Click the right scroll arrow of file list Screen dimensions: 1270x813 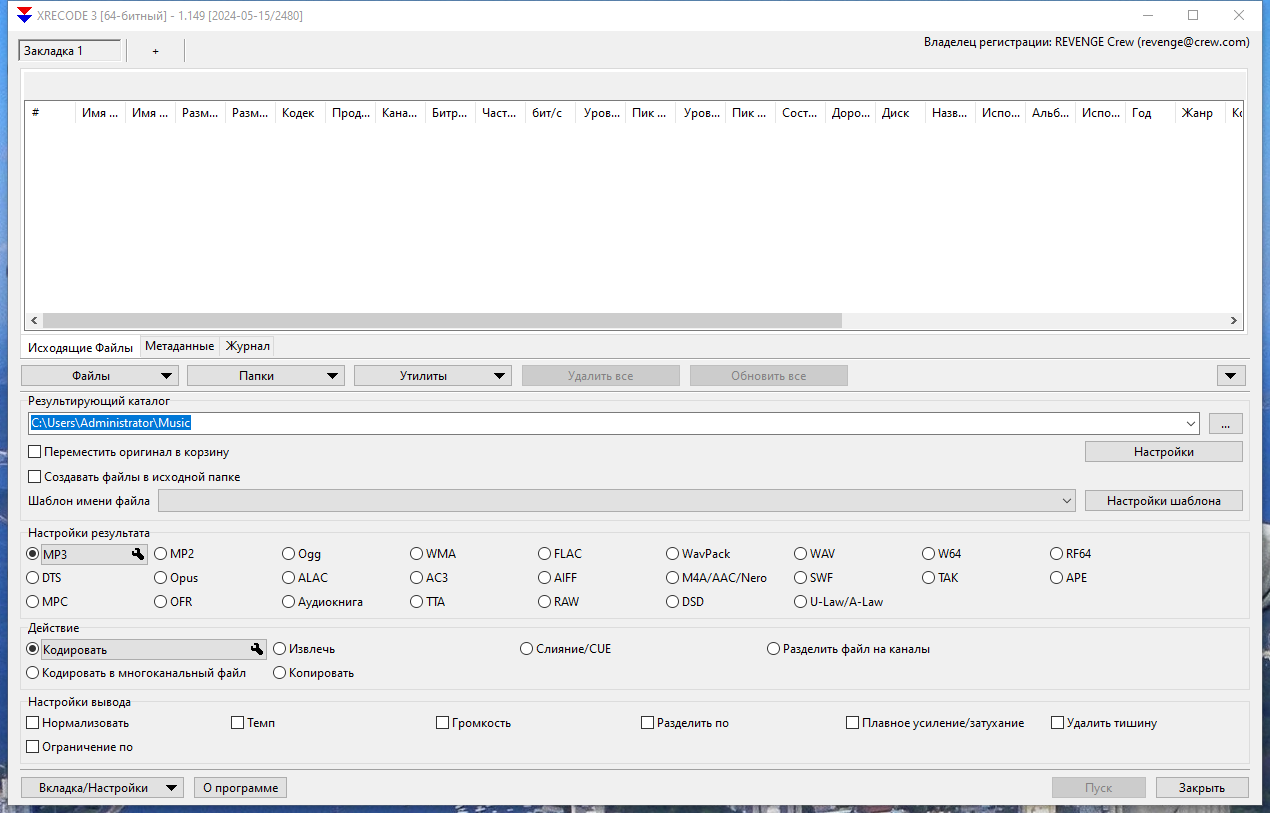1234,321
